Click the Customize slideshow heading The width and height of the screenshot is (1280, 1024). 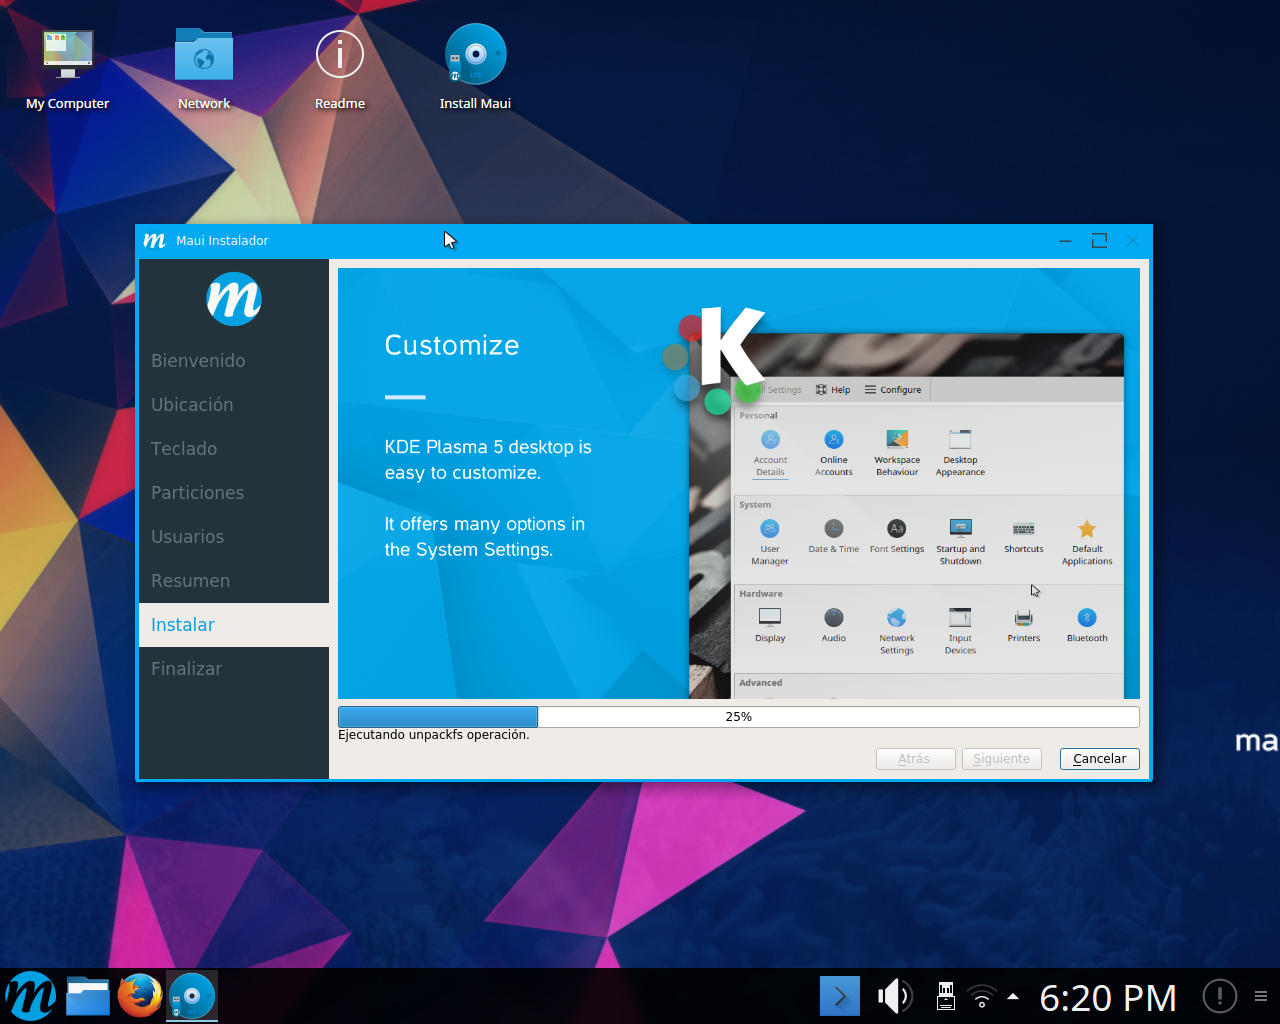point(452,345)
